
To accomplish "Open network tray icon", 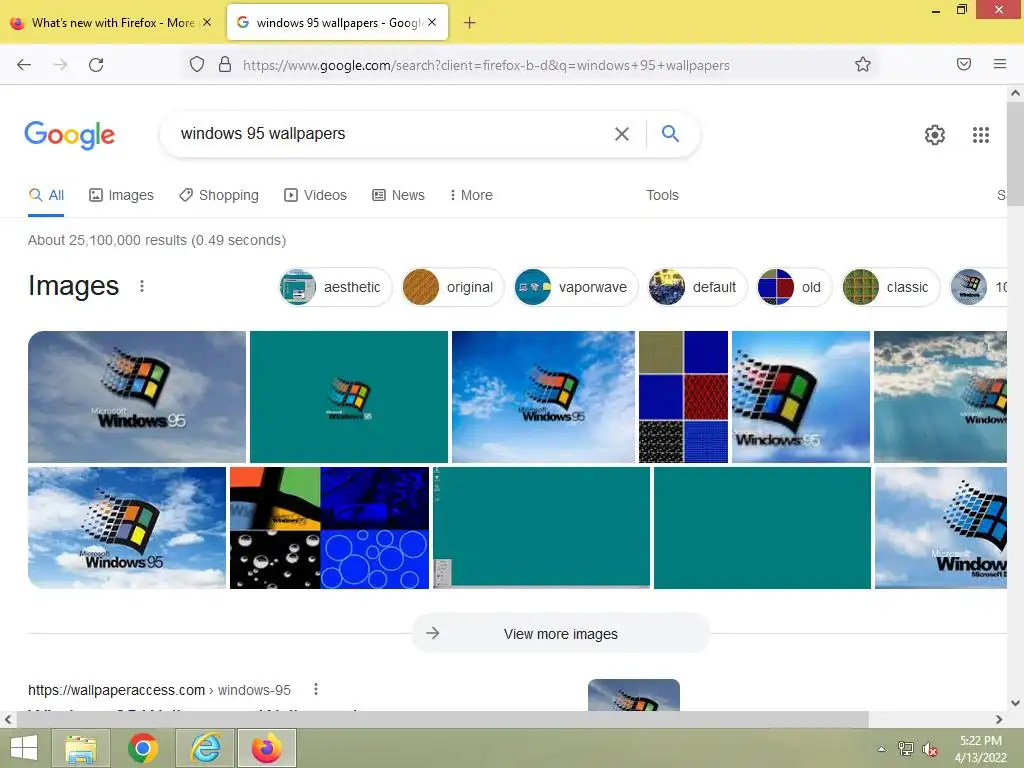I will click(x=906, y=749).
